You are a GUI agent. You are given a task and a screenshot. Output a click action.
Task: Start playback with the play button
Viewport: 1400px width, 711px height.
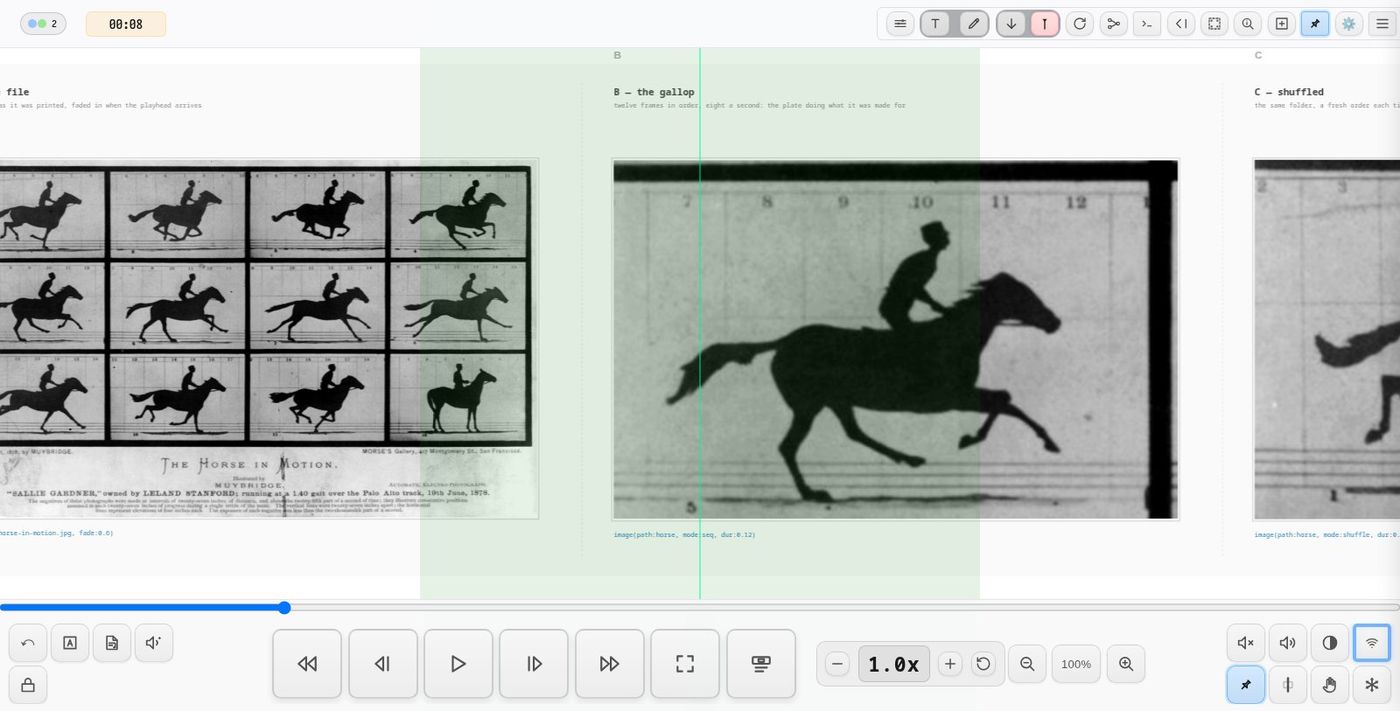click(458, 664)
